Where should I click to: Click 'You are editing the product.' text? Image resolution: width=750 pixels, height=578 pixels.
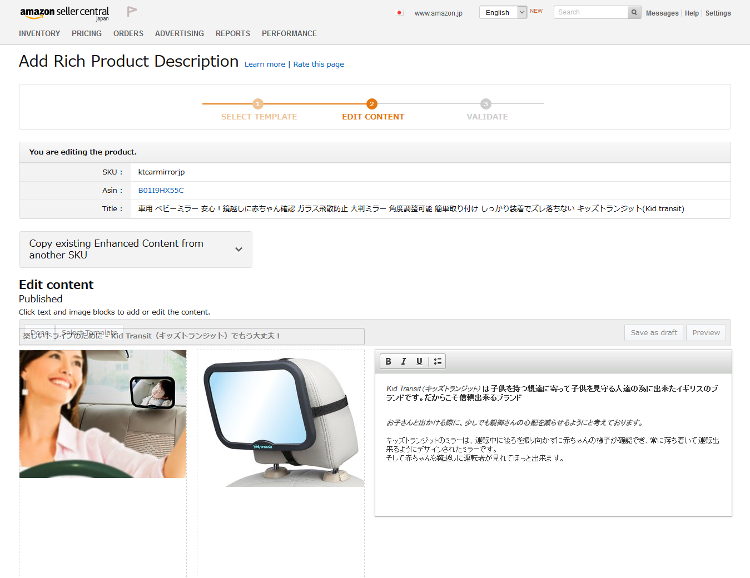pos(83,152)
